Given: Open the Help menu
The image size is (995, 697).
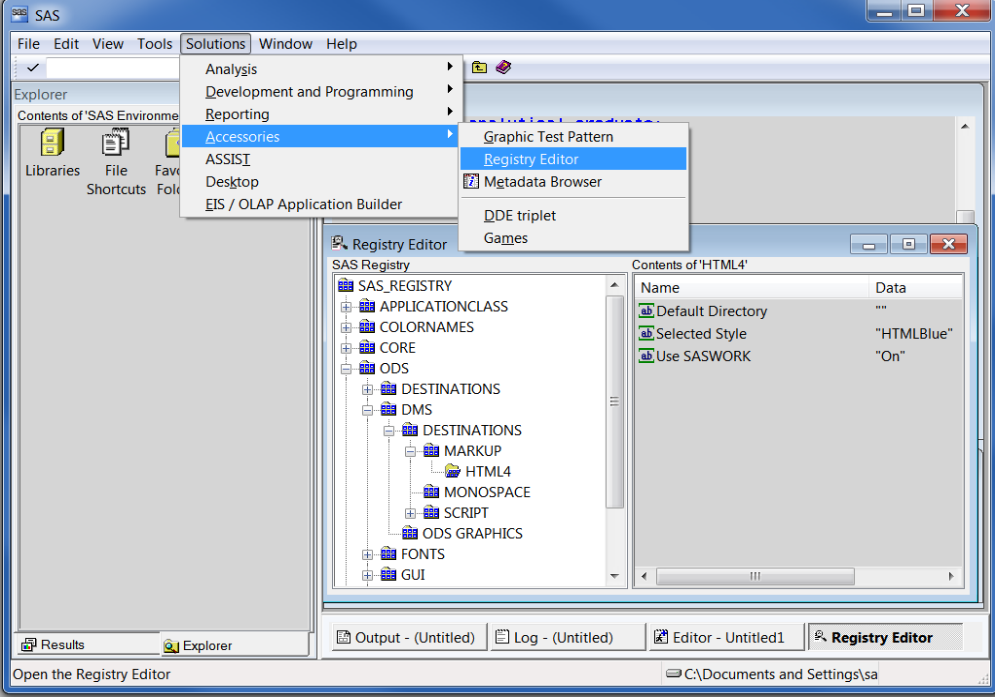Looking at the screenshot, I should 341,43.
